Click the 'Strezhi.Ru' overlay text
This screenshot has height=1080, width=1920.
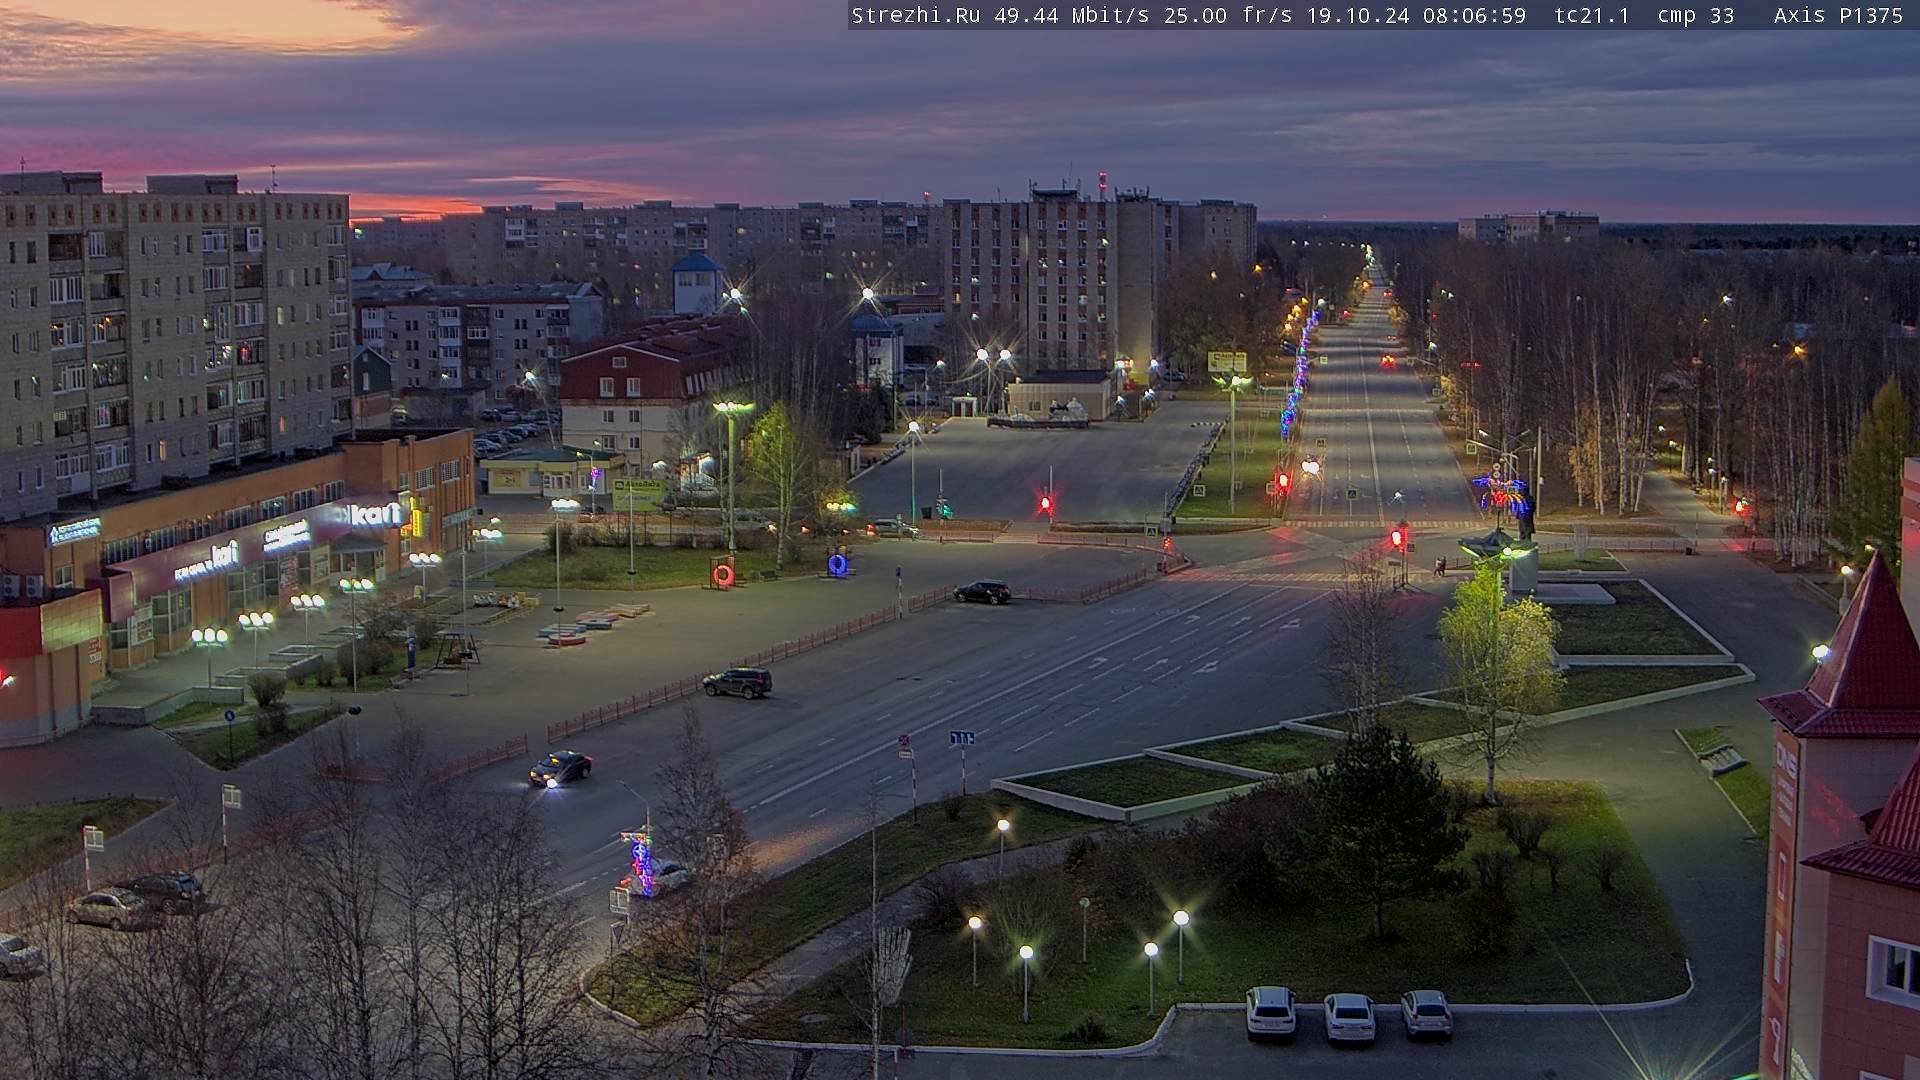(916, 15)
